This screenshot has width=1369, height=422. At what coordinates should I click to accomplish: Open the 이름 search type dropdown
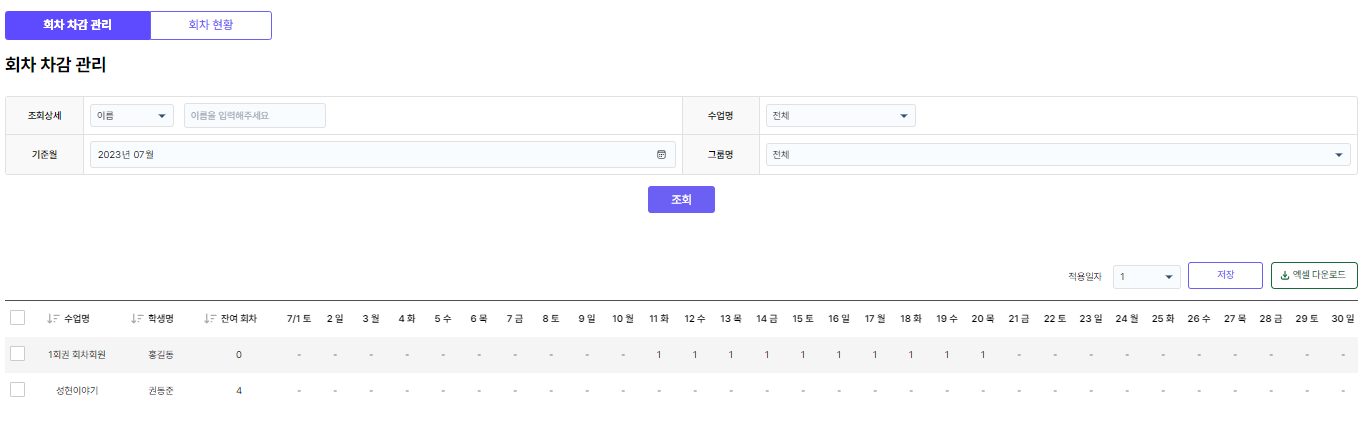pos(132,116)
